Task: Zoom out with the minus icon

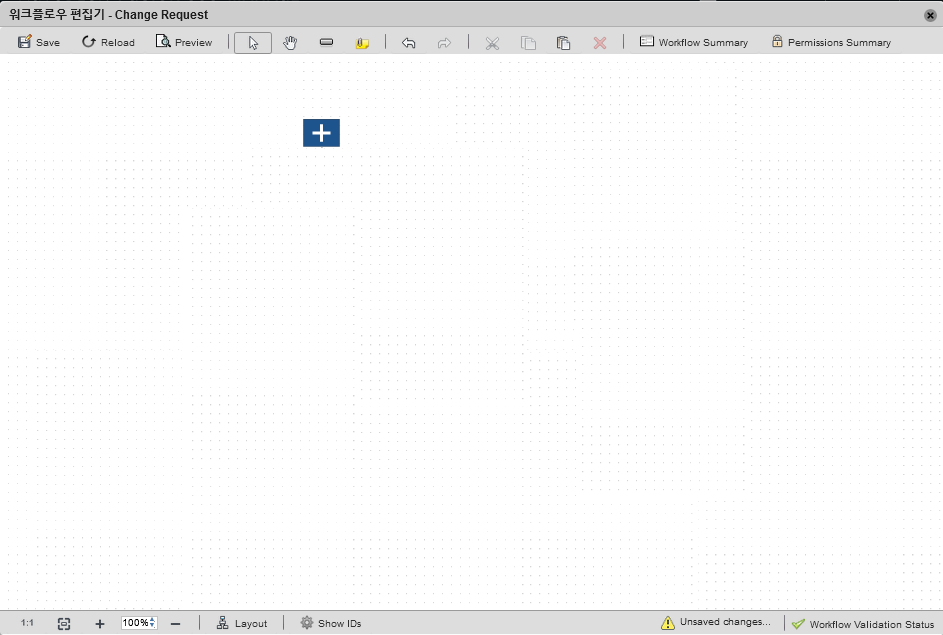Action: (176, 624)
